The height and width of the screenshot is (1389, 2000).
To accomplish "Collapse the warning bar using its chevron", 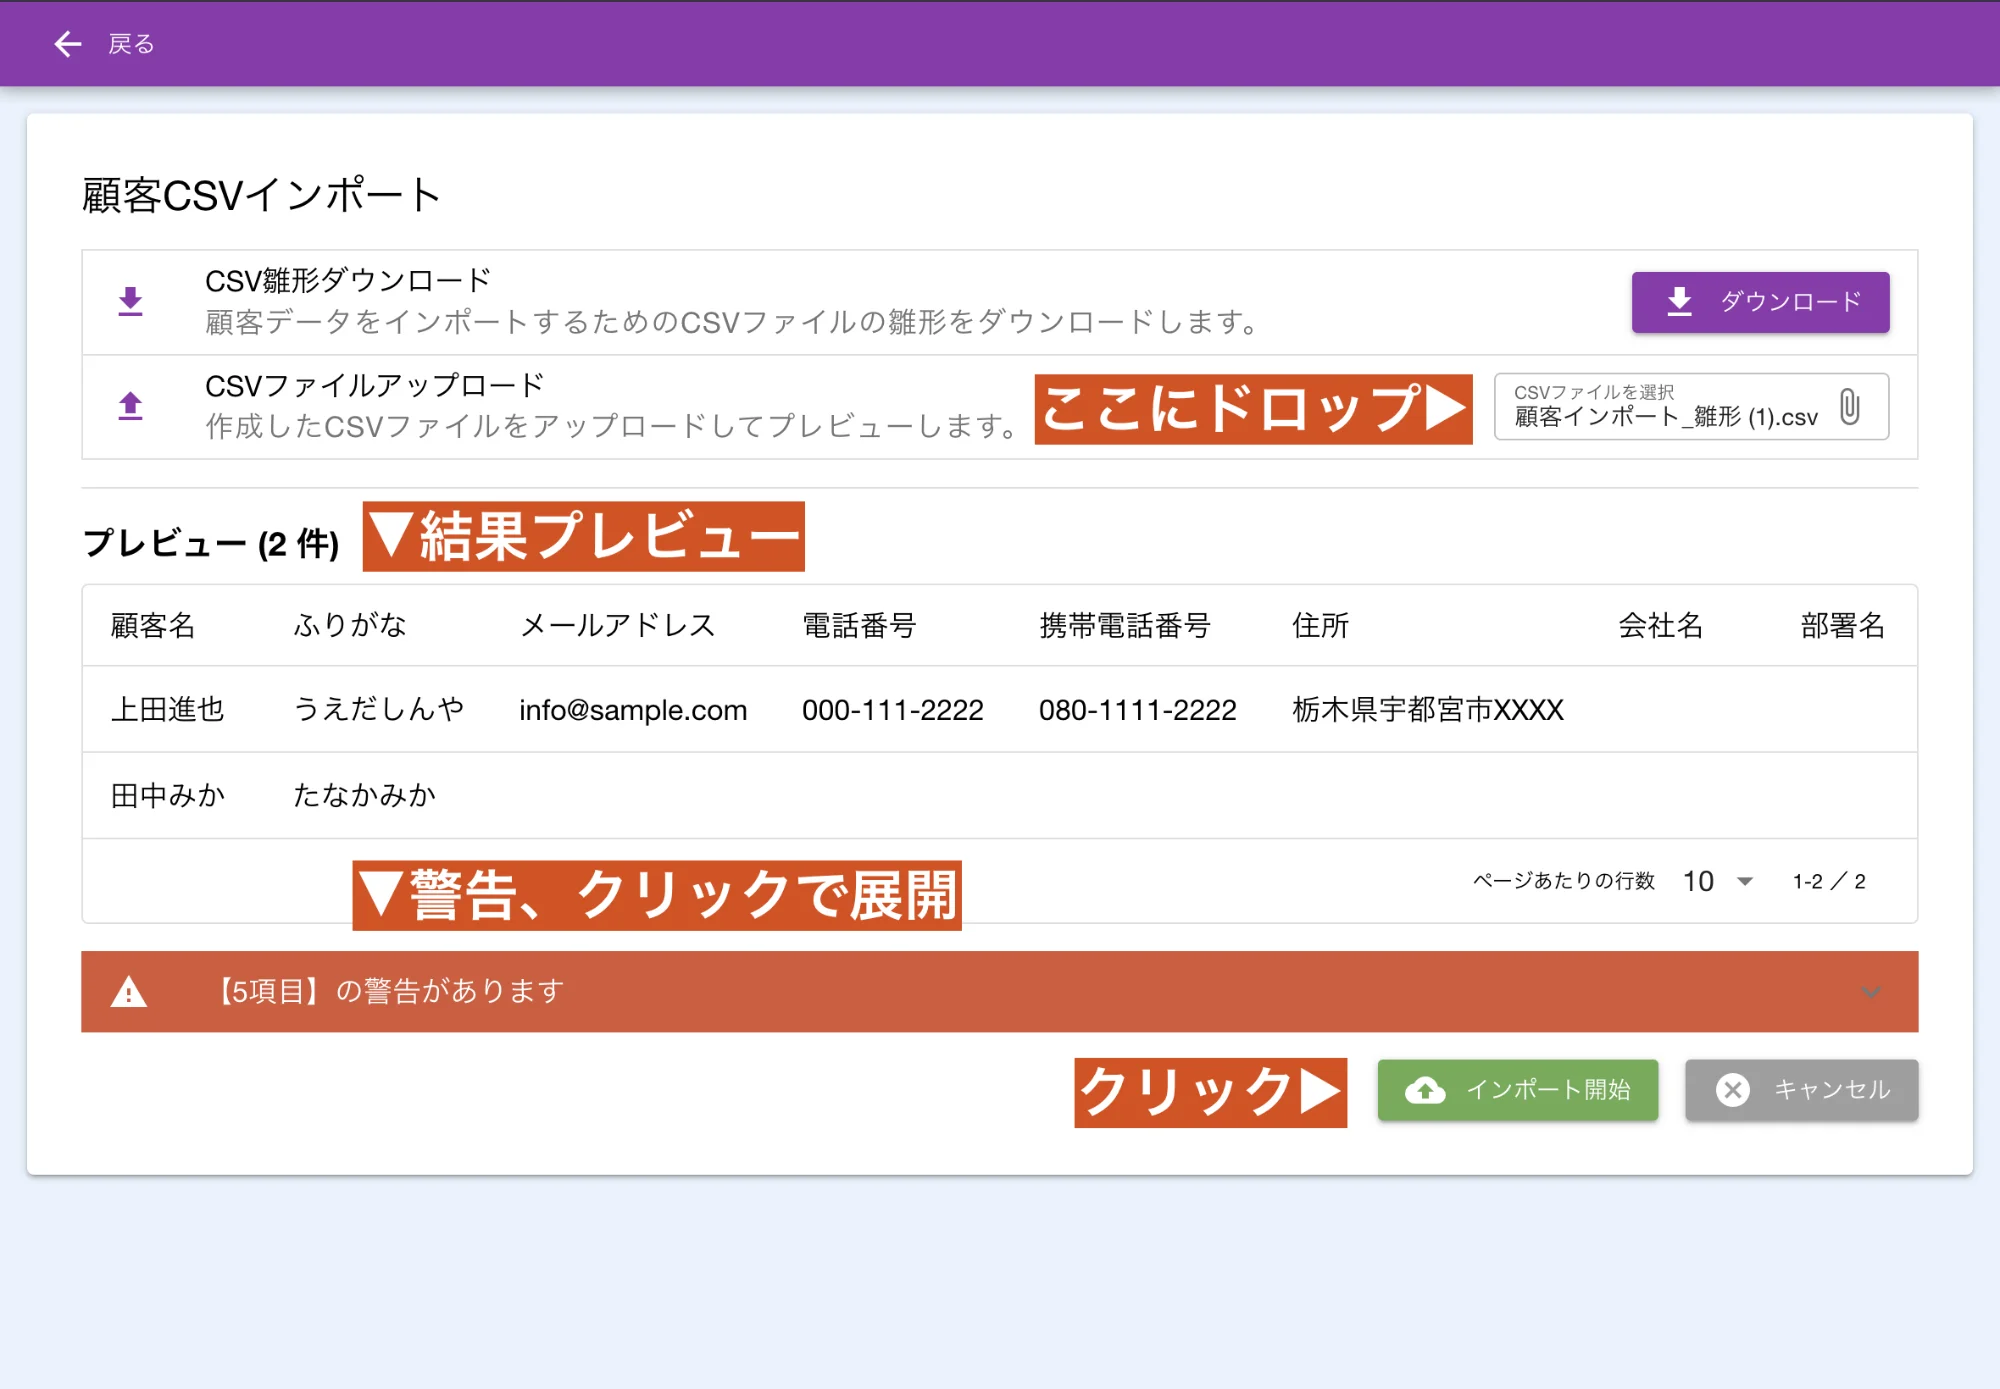I will click(x=1871, y=992).
